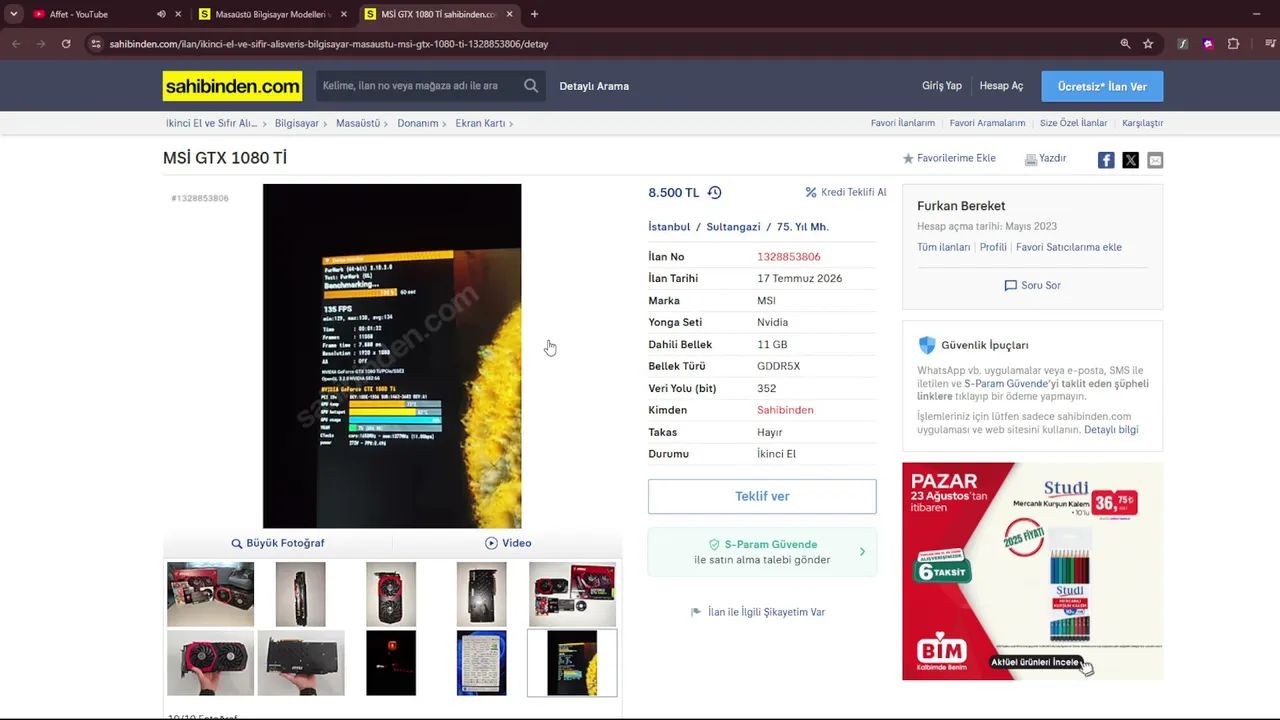1280x720 pixels.
Task: Bookmark this page with the star icon
Action: pyautogui.click(x=1148, y=44)
